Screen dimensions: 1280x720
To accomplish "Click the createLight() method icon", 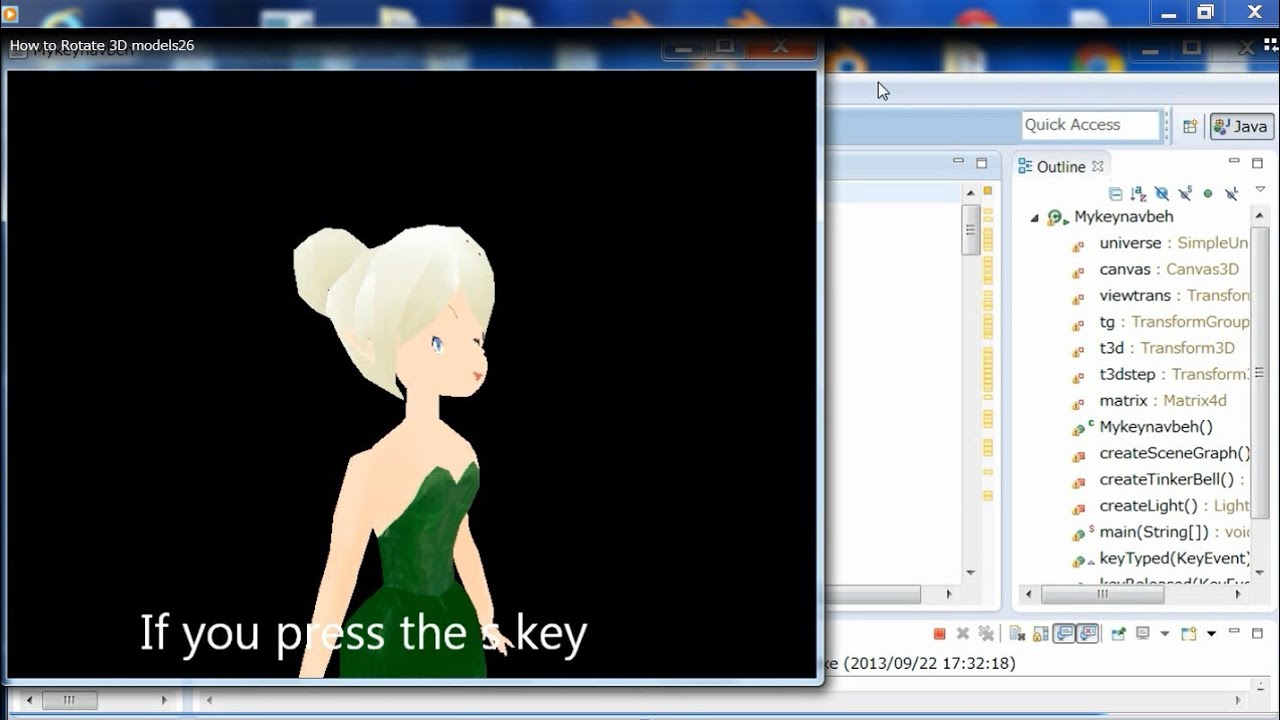I will (x=1078, y=508).
